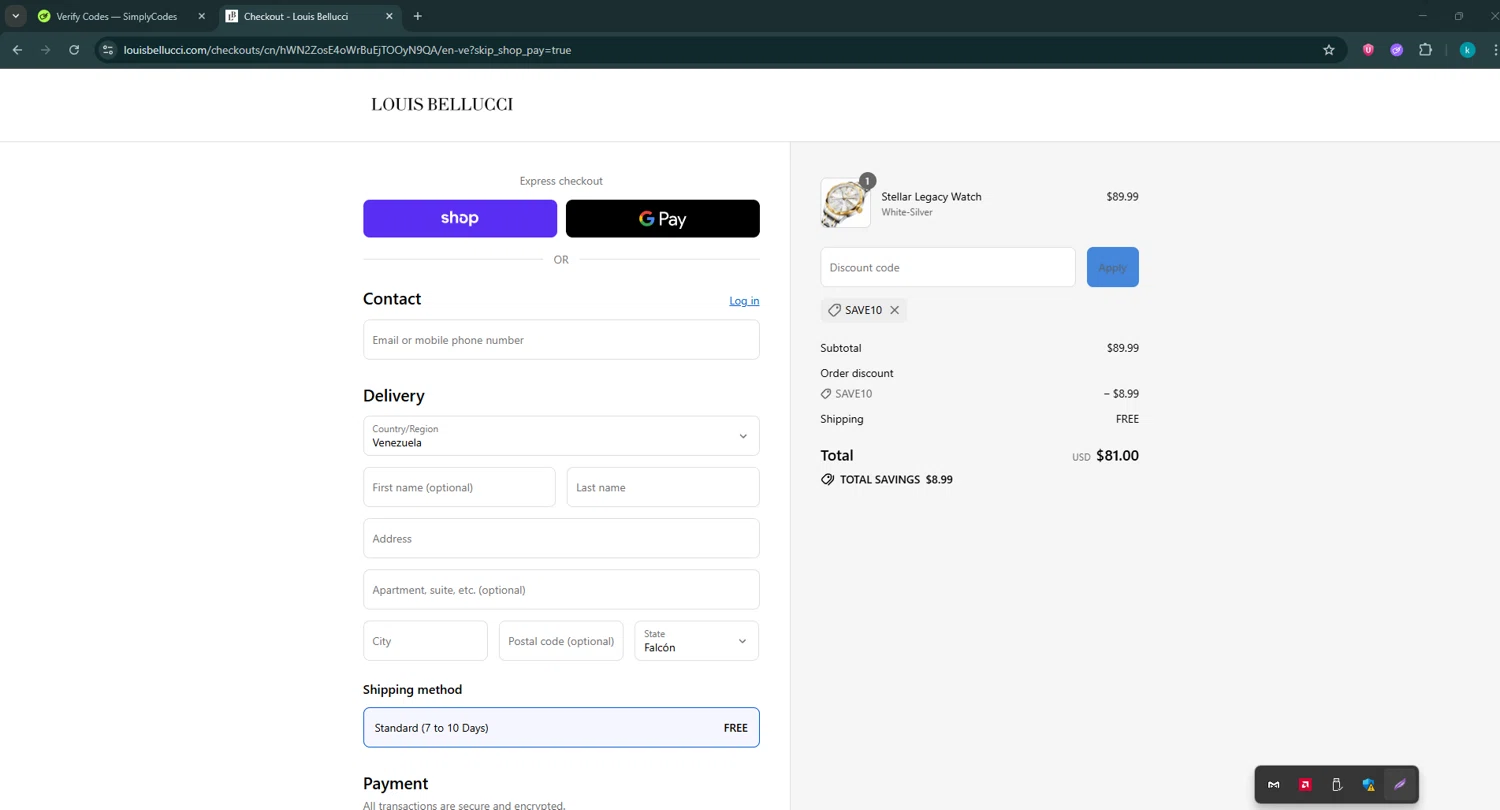Open the purple feather tray icon
This screenshot has height=810, width=1500.
coord(1400,785)
